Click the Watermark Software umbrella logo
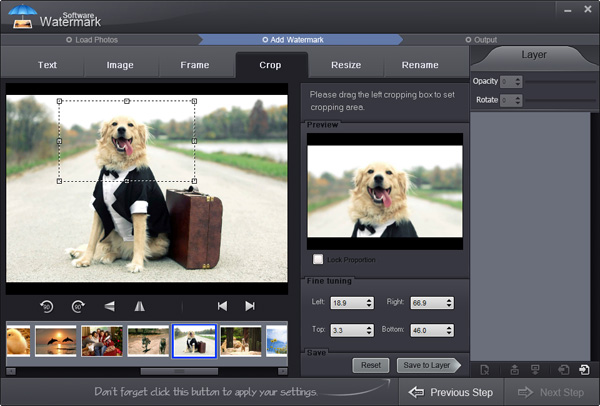Screen dimensions: 600x406 (x=23, y=16)
